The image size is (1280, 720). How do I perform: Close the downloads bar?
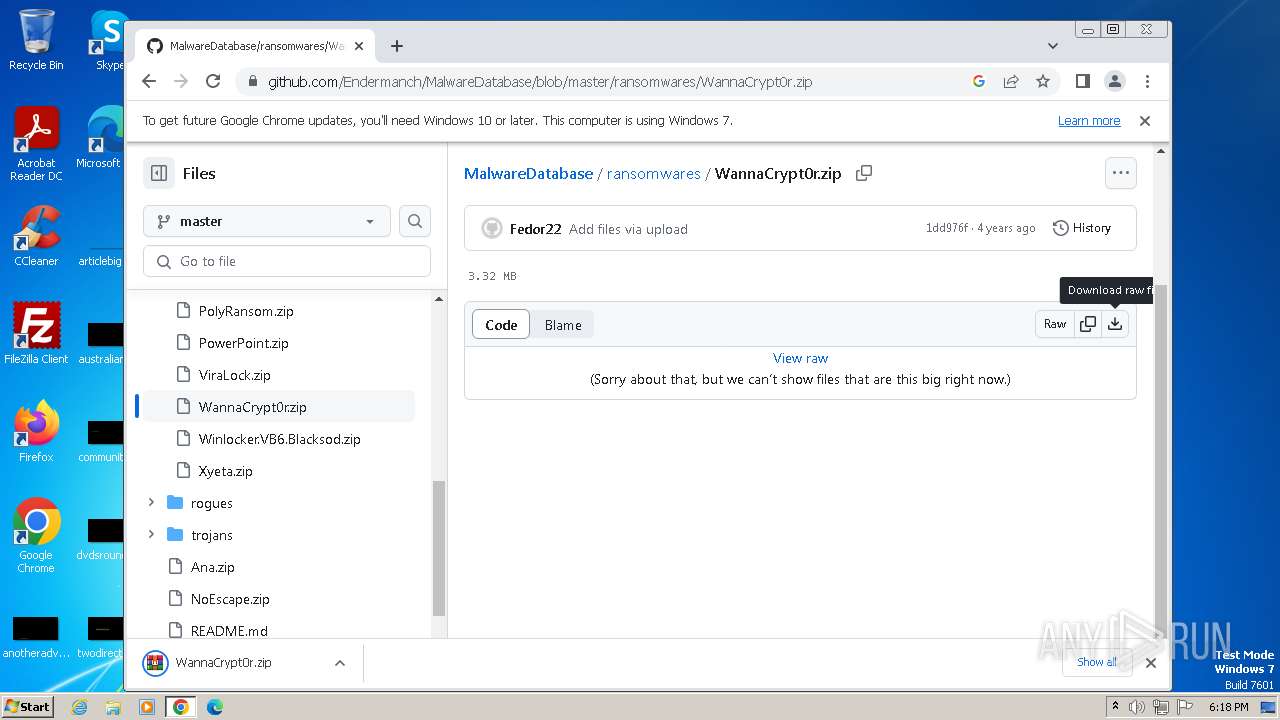click(x=1151, y=663)
